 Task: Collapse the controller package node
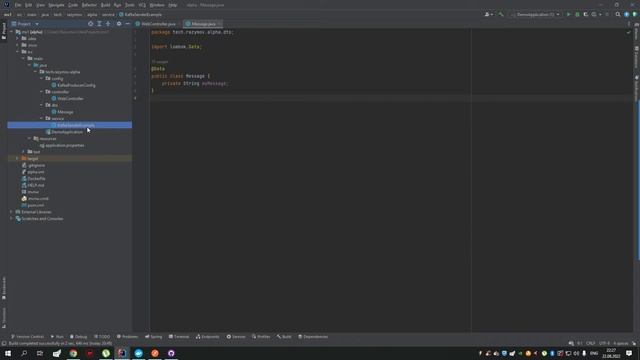coord(42,92)
